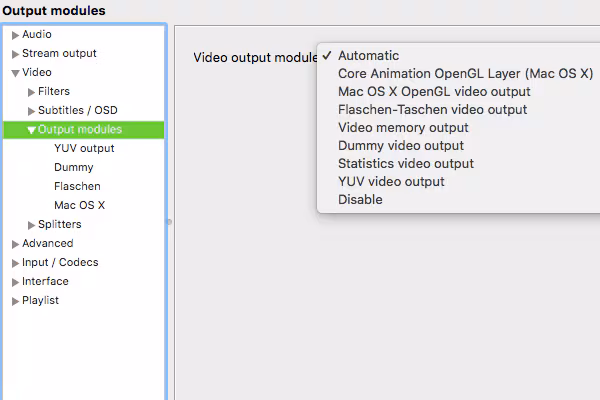600x400 pixels.
Task: Expand the Audio tree section
Action: 15,35
